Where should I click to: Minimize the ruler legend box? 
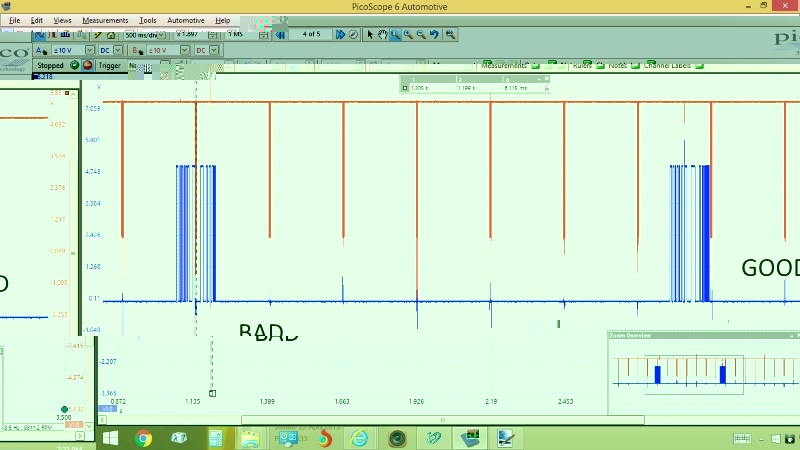click(x=539, y=79)
